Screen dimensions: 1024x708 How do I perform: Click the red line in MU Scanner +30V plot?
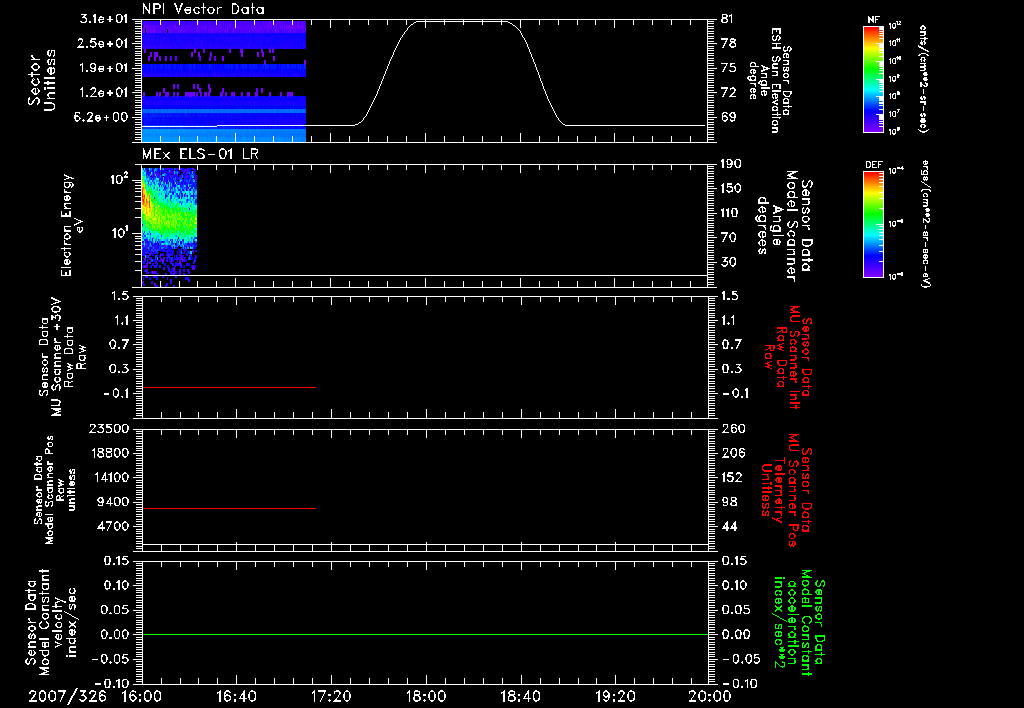(229, 388)
